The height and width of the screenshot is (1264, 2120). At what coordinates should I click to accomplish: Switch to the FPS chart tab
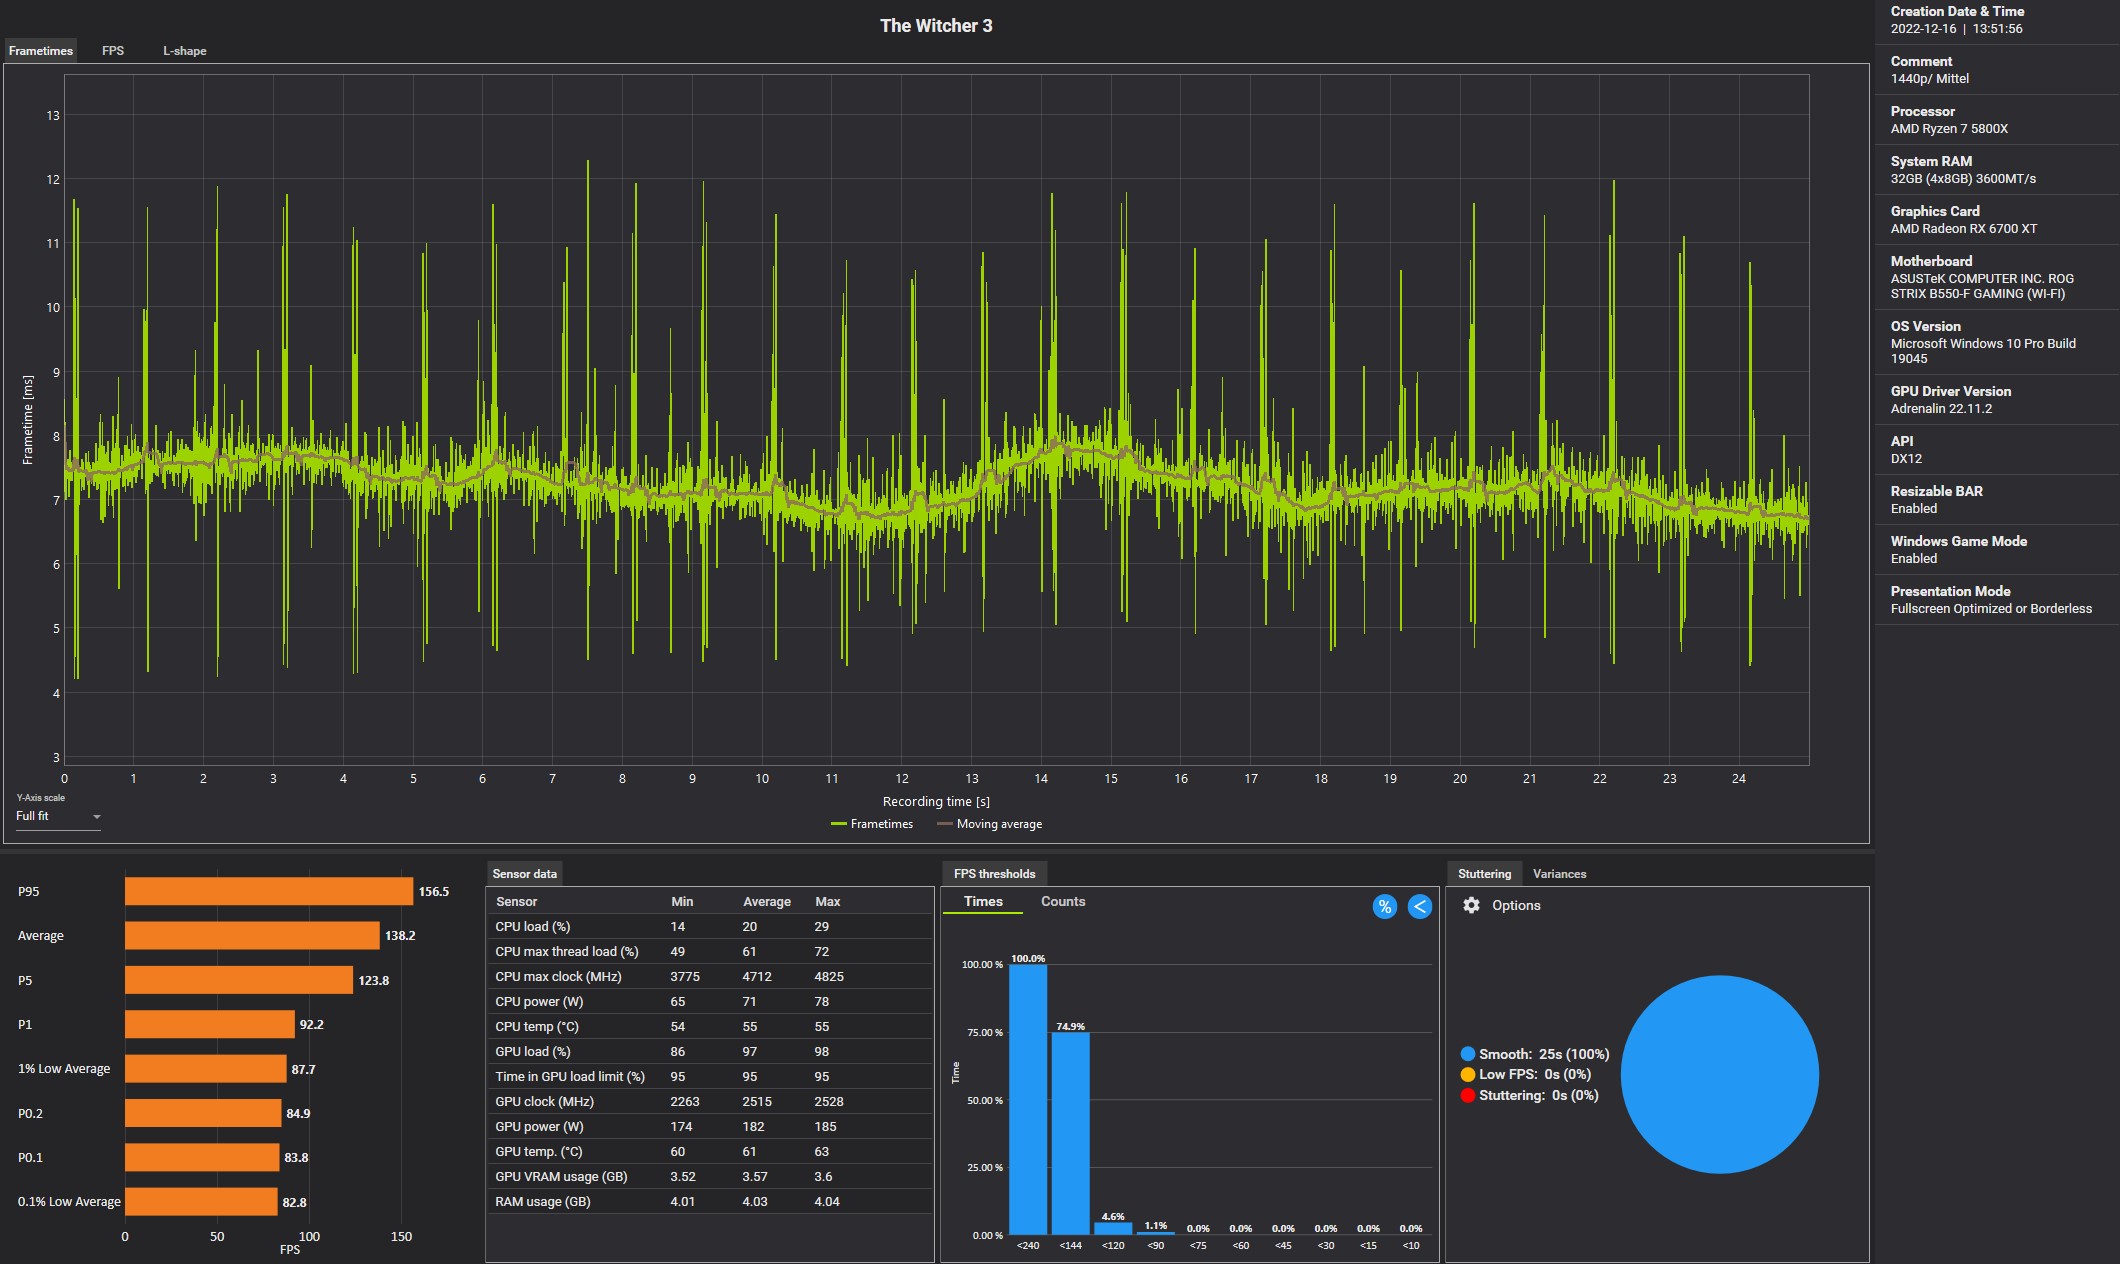pyautogui.click(x=113, y=51)
